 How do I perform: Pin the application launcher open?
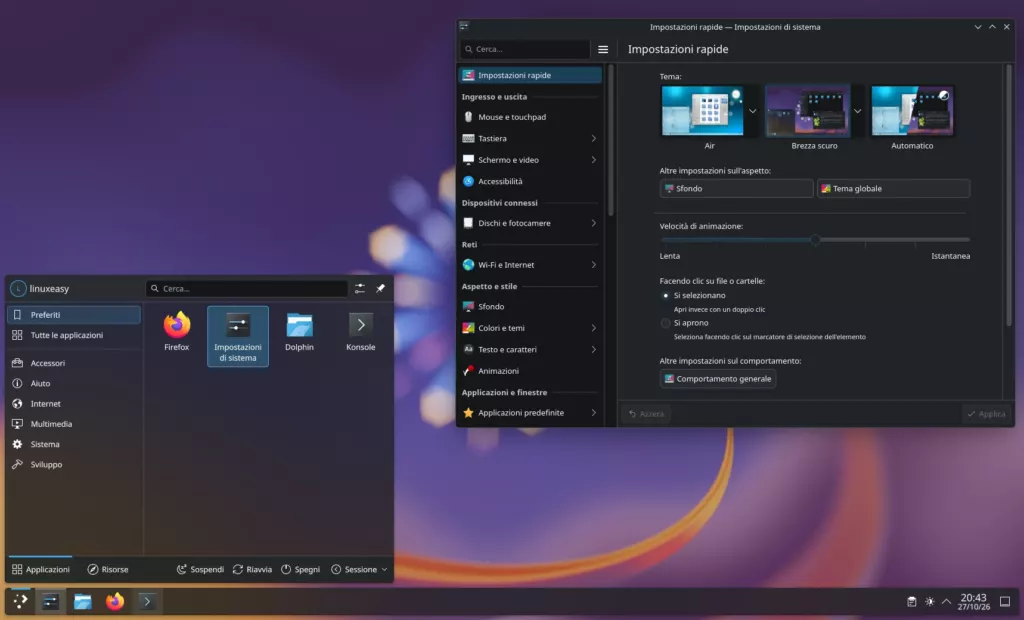[x=381, y=288]
